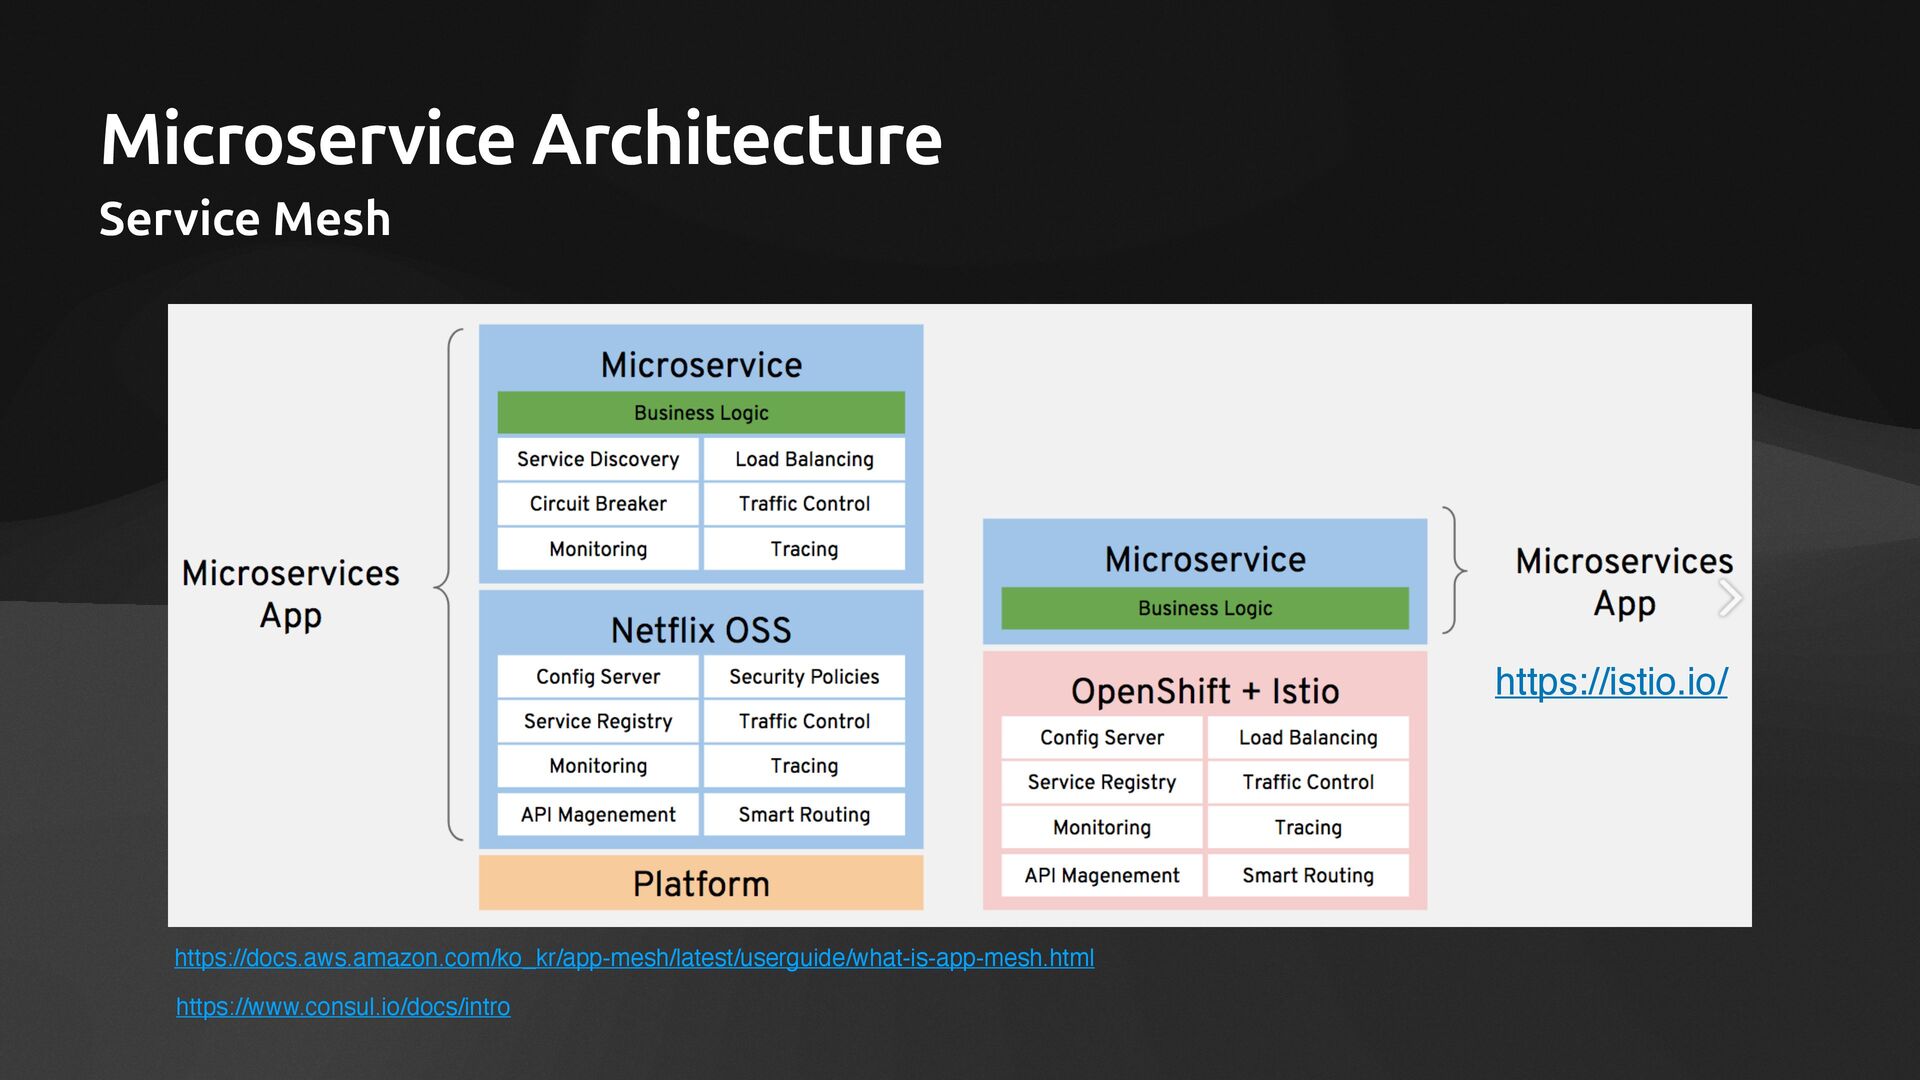Open the consul.io docs intro link
The width and height of the screenshot is (1920, 1080).
(x=343, y=1007)
